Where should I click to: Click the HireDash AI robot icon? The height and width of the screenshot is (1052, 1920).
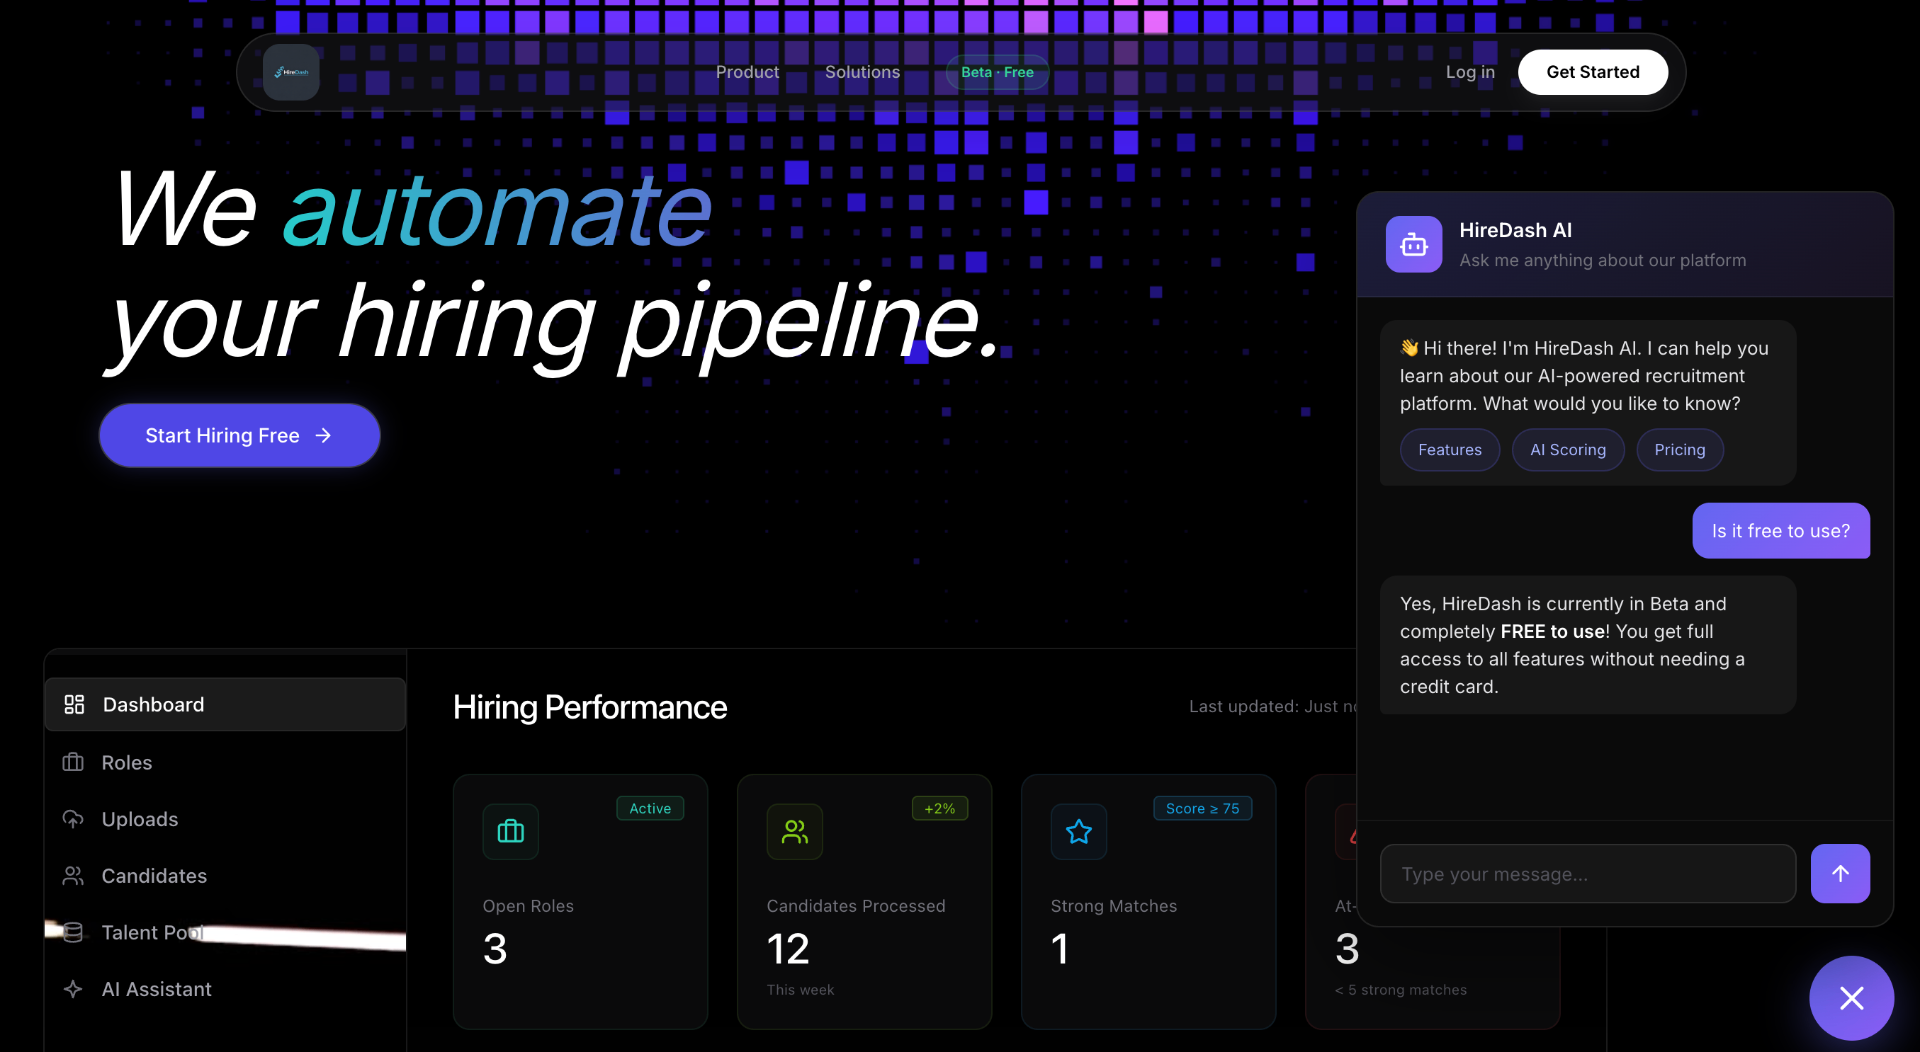pos(1414,244)
